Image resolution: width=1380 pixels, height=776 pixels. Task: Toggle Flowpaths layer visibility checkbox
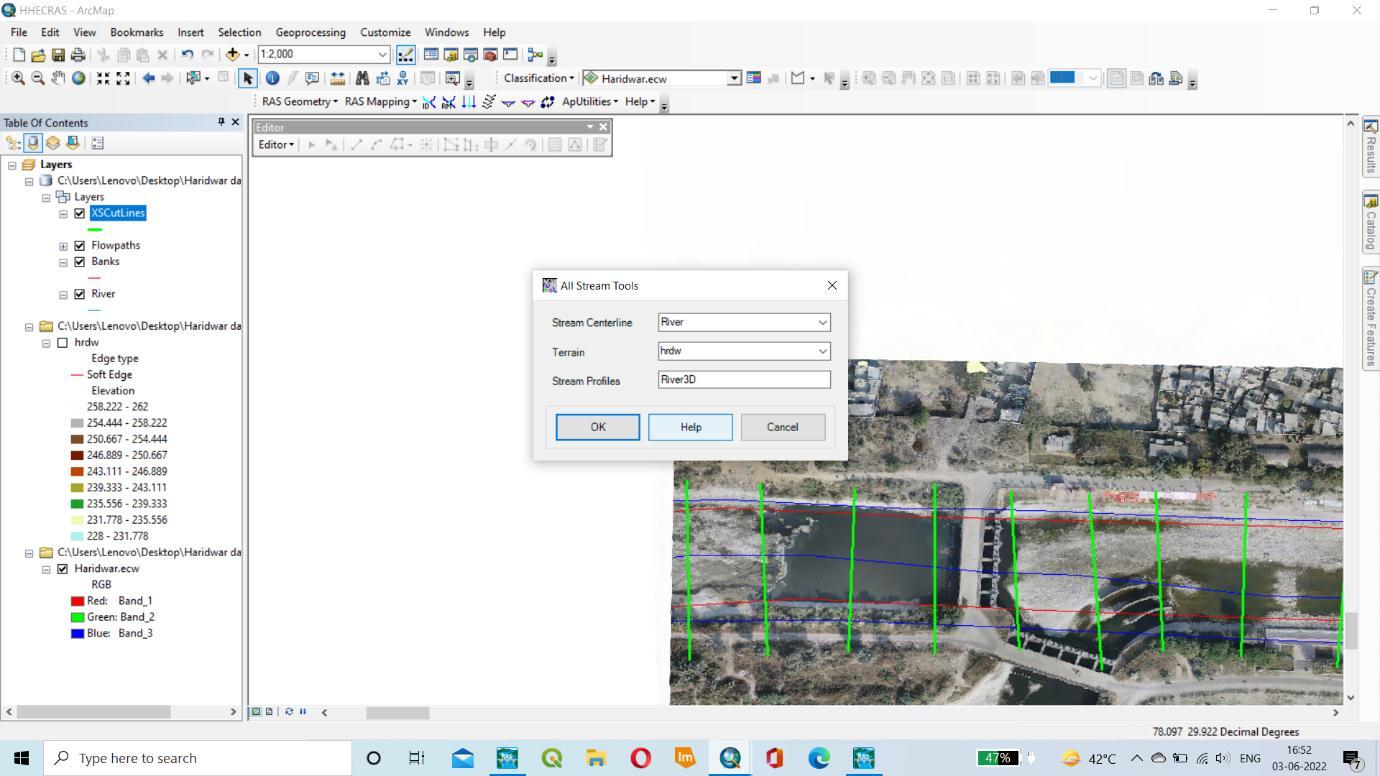tap(80, 245)
